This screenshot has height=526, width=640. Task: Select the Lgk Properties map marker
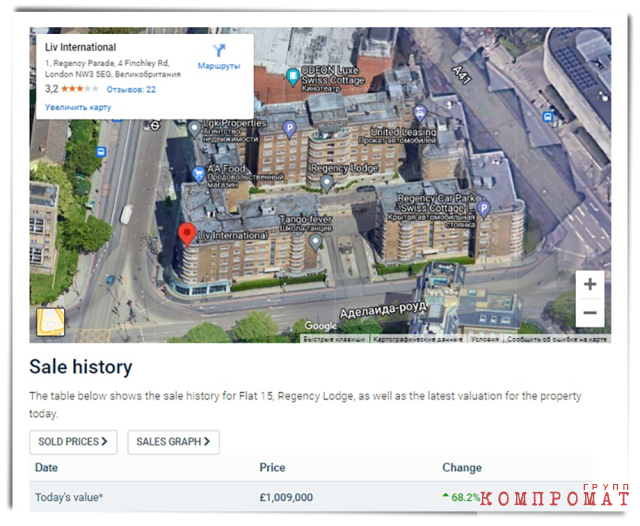point(194,129)
